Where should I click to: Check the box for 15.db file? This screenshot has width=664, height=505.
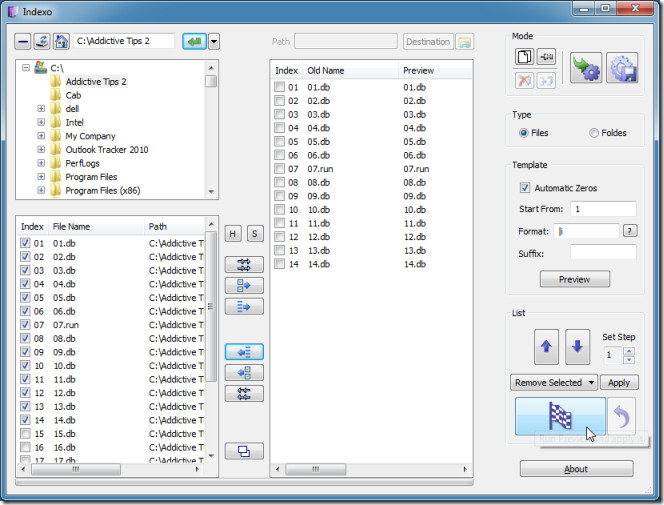coord(25,434)
